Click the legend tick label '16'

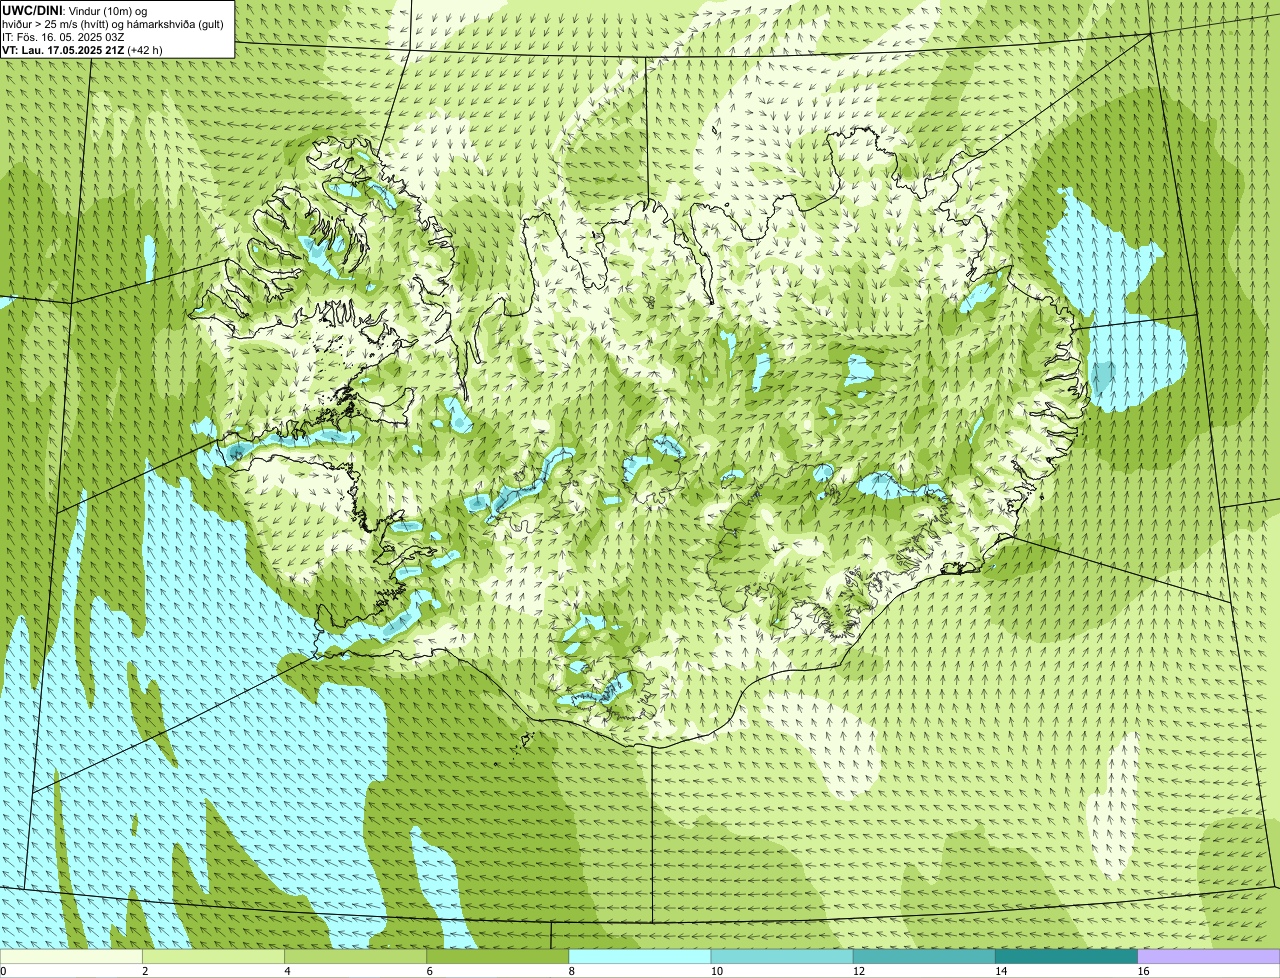point(1143,971)
